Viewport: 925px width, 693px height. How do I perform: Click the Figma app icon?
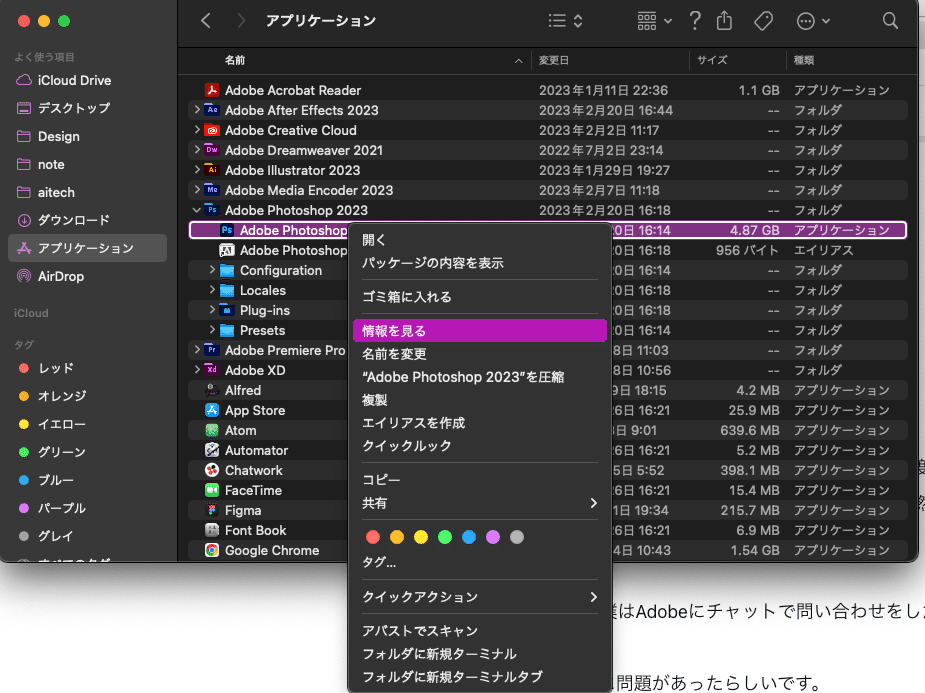[x=212, y=511]
